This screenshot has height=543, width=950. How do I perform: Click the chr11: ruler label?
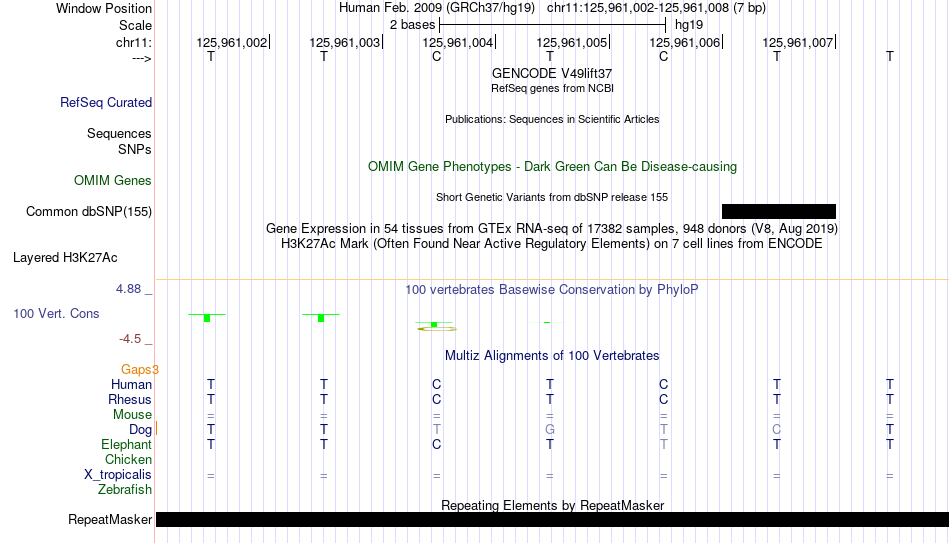[134, 42]
